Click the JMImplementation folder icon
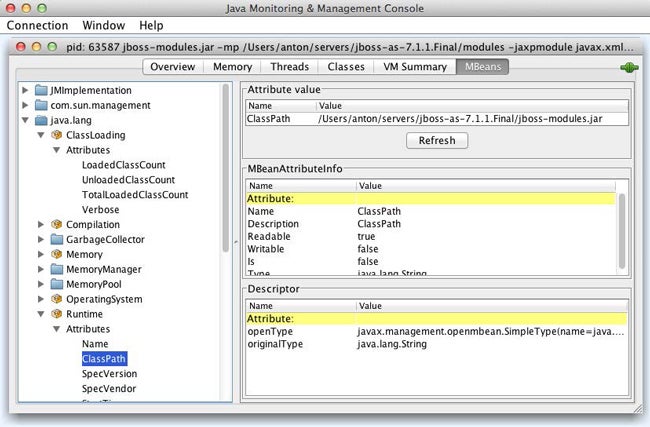This screenshot has height=427, width=650. coord(41,90)
